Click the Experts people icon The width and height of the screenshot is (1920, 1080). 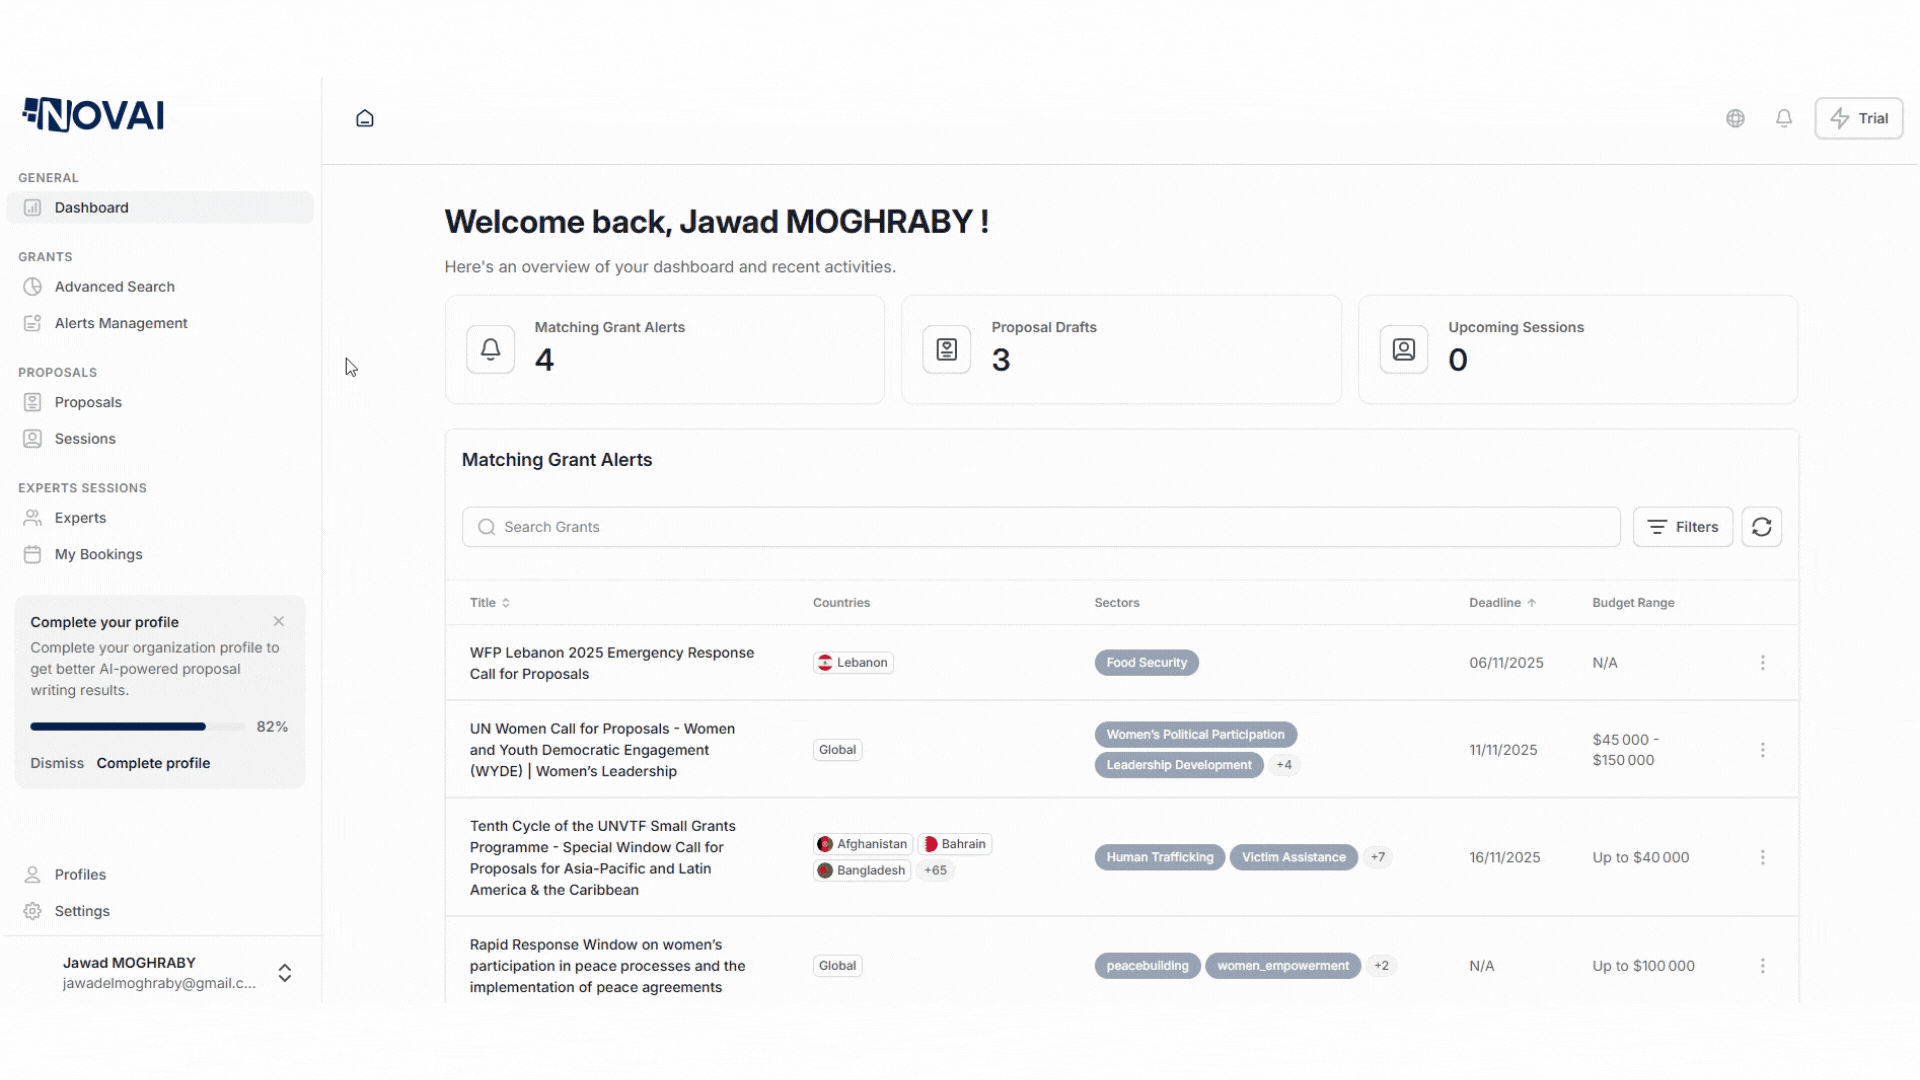pos(33,518)
